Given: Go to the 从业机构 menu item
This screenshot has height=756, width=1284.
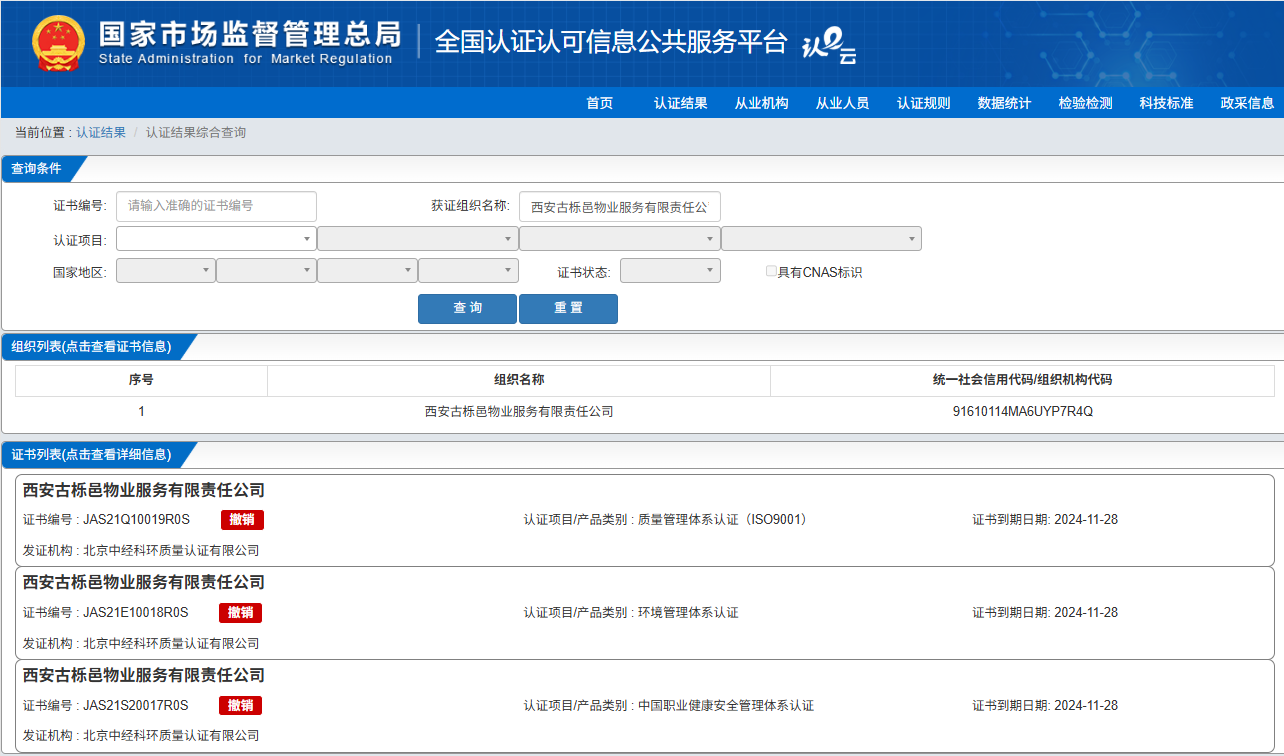Looking at the screenshot, I should (x=761, y=103).
